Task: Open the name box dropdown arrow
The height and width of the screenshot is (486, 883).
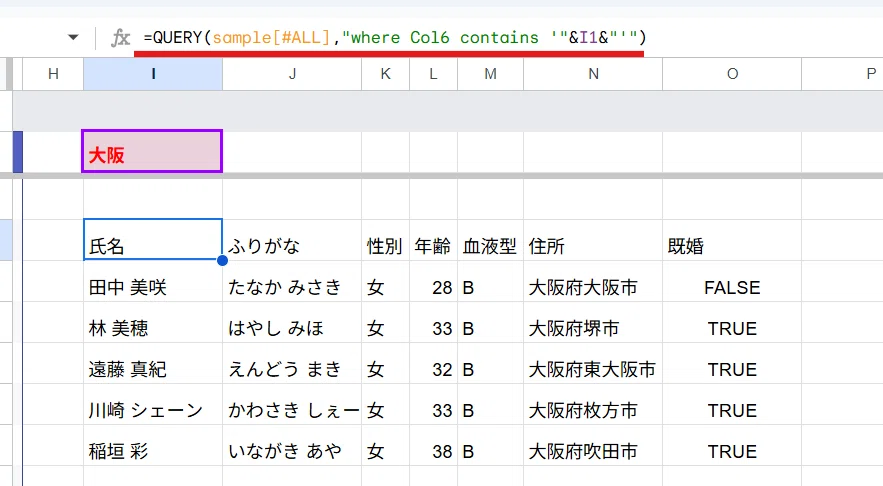Action: click(73, 38)
